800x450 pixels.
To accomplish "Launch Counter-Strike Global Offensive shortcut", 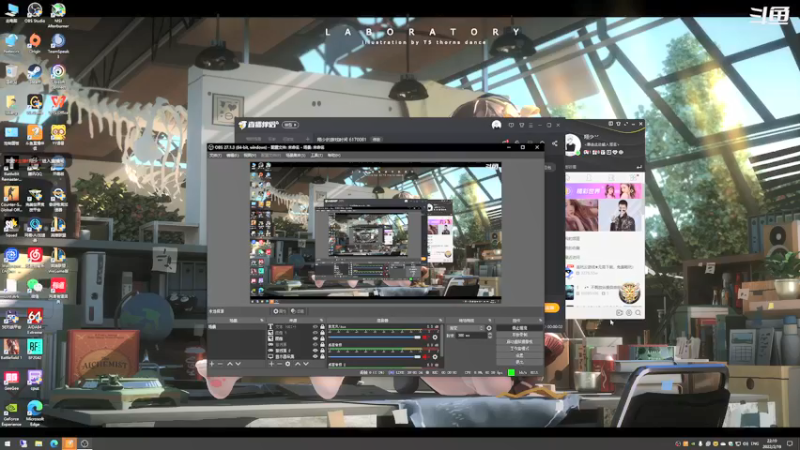I will click(11, 199).
